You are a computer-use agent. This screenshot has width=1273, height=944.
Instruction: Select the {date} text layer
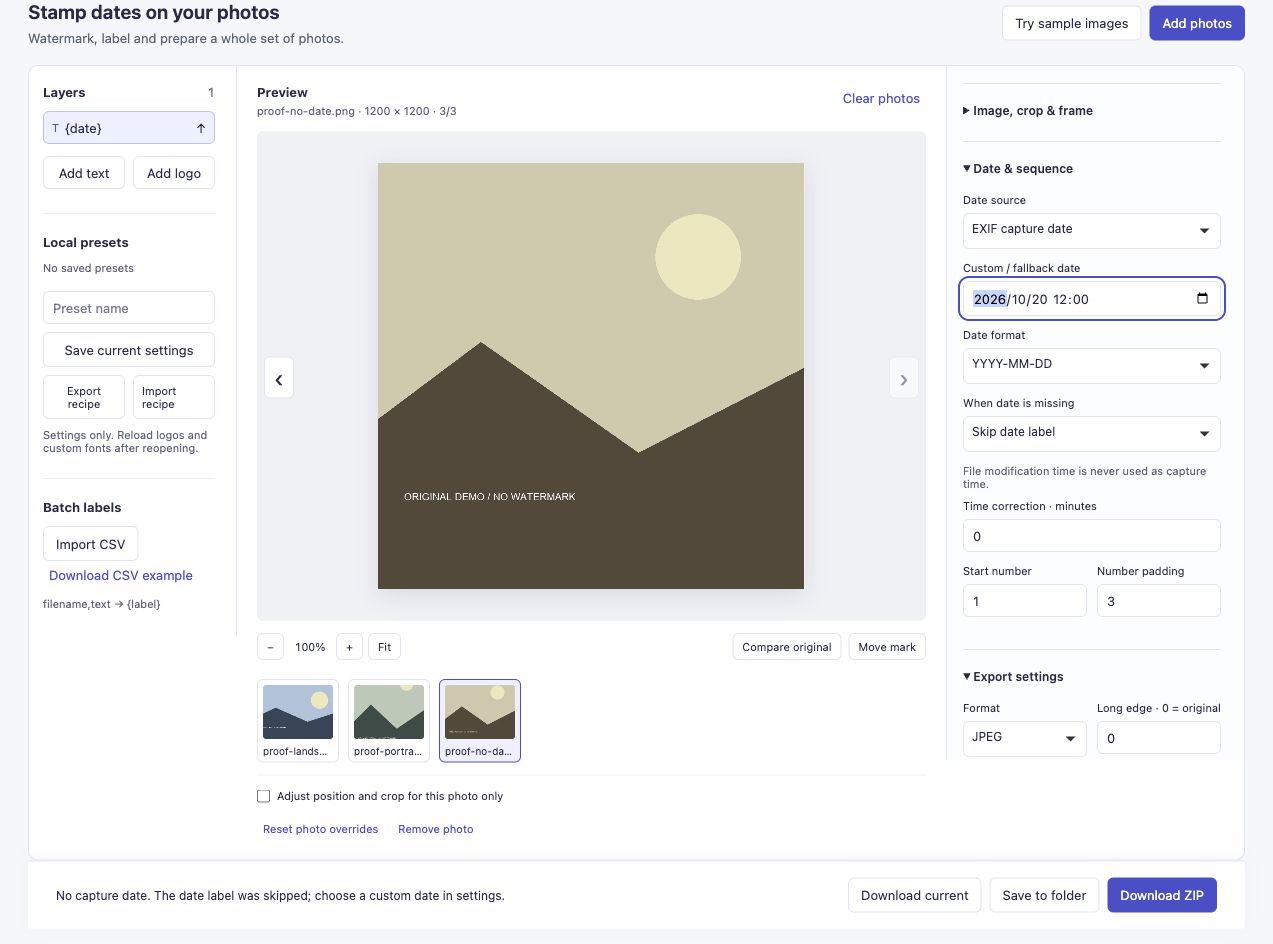[x=129, y=128]
